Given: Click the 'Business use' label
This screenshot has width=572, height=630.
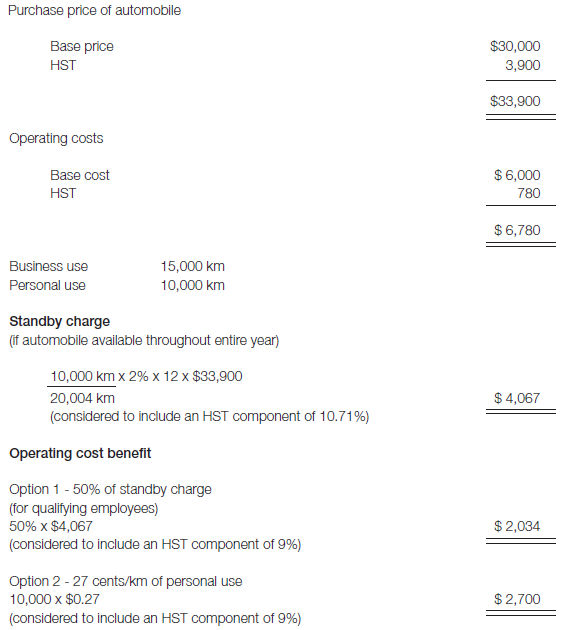Looking at the screenshot, I should [49, 266].
